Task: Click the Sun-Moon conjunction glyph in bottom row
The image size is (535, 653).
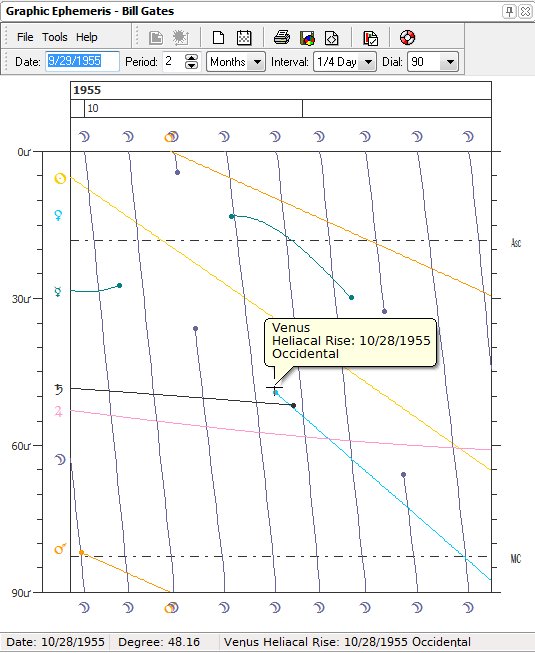Action: click(171, 608)
